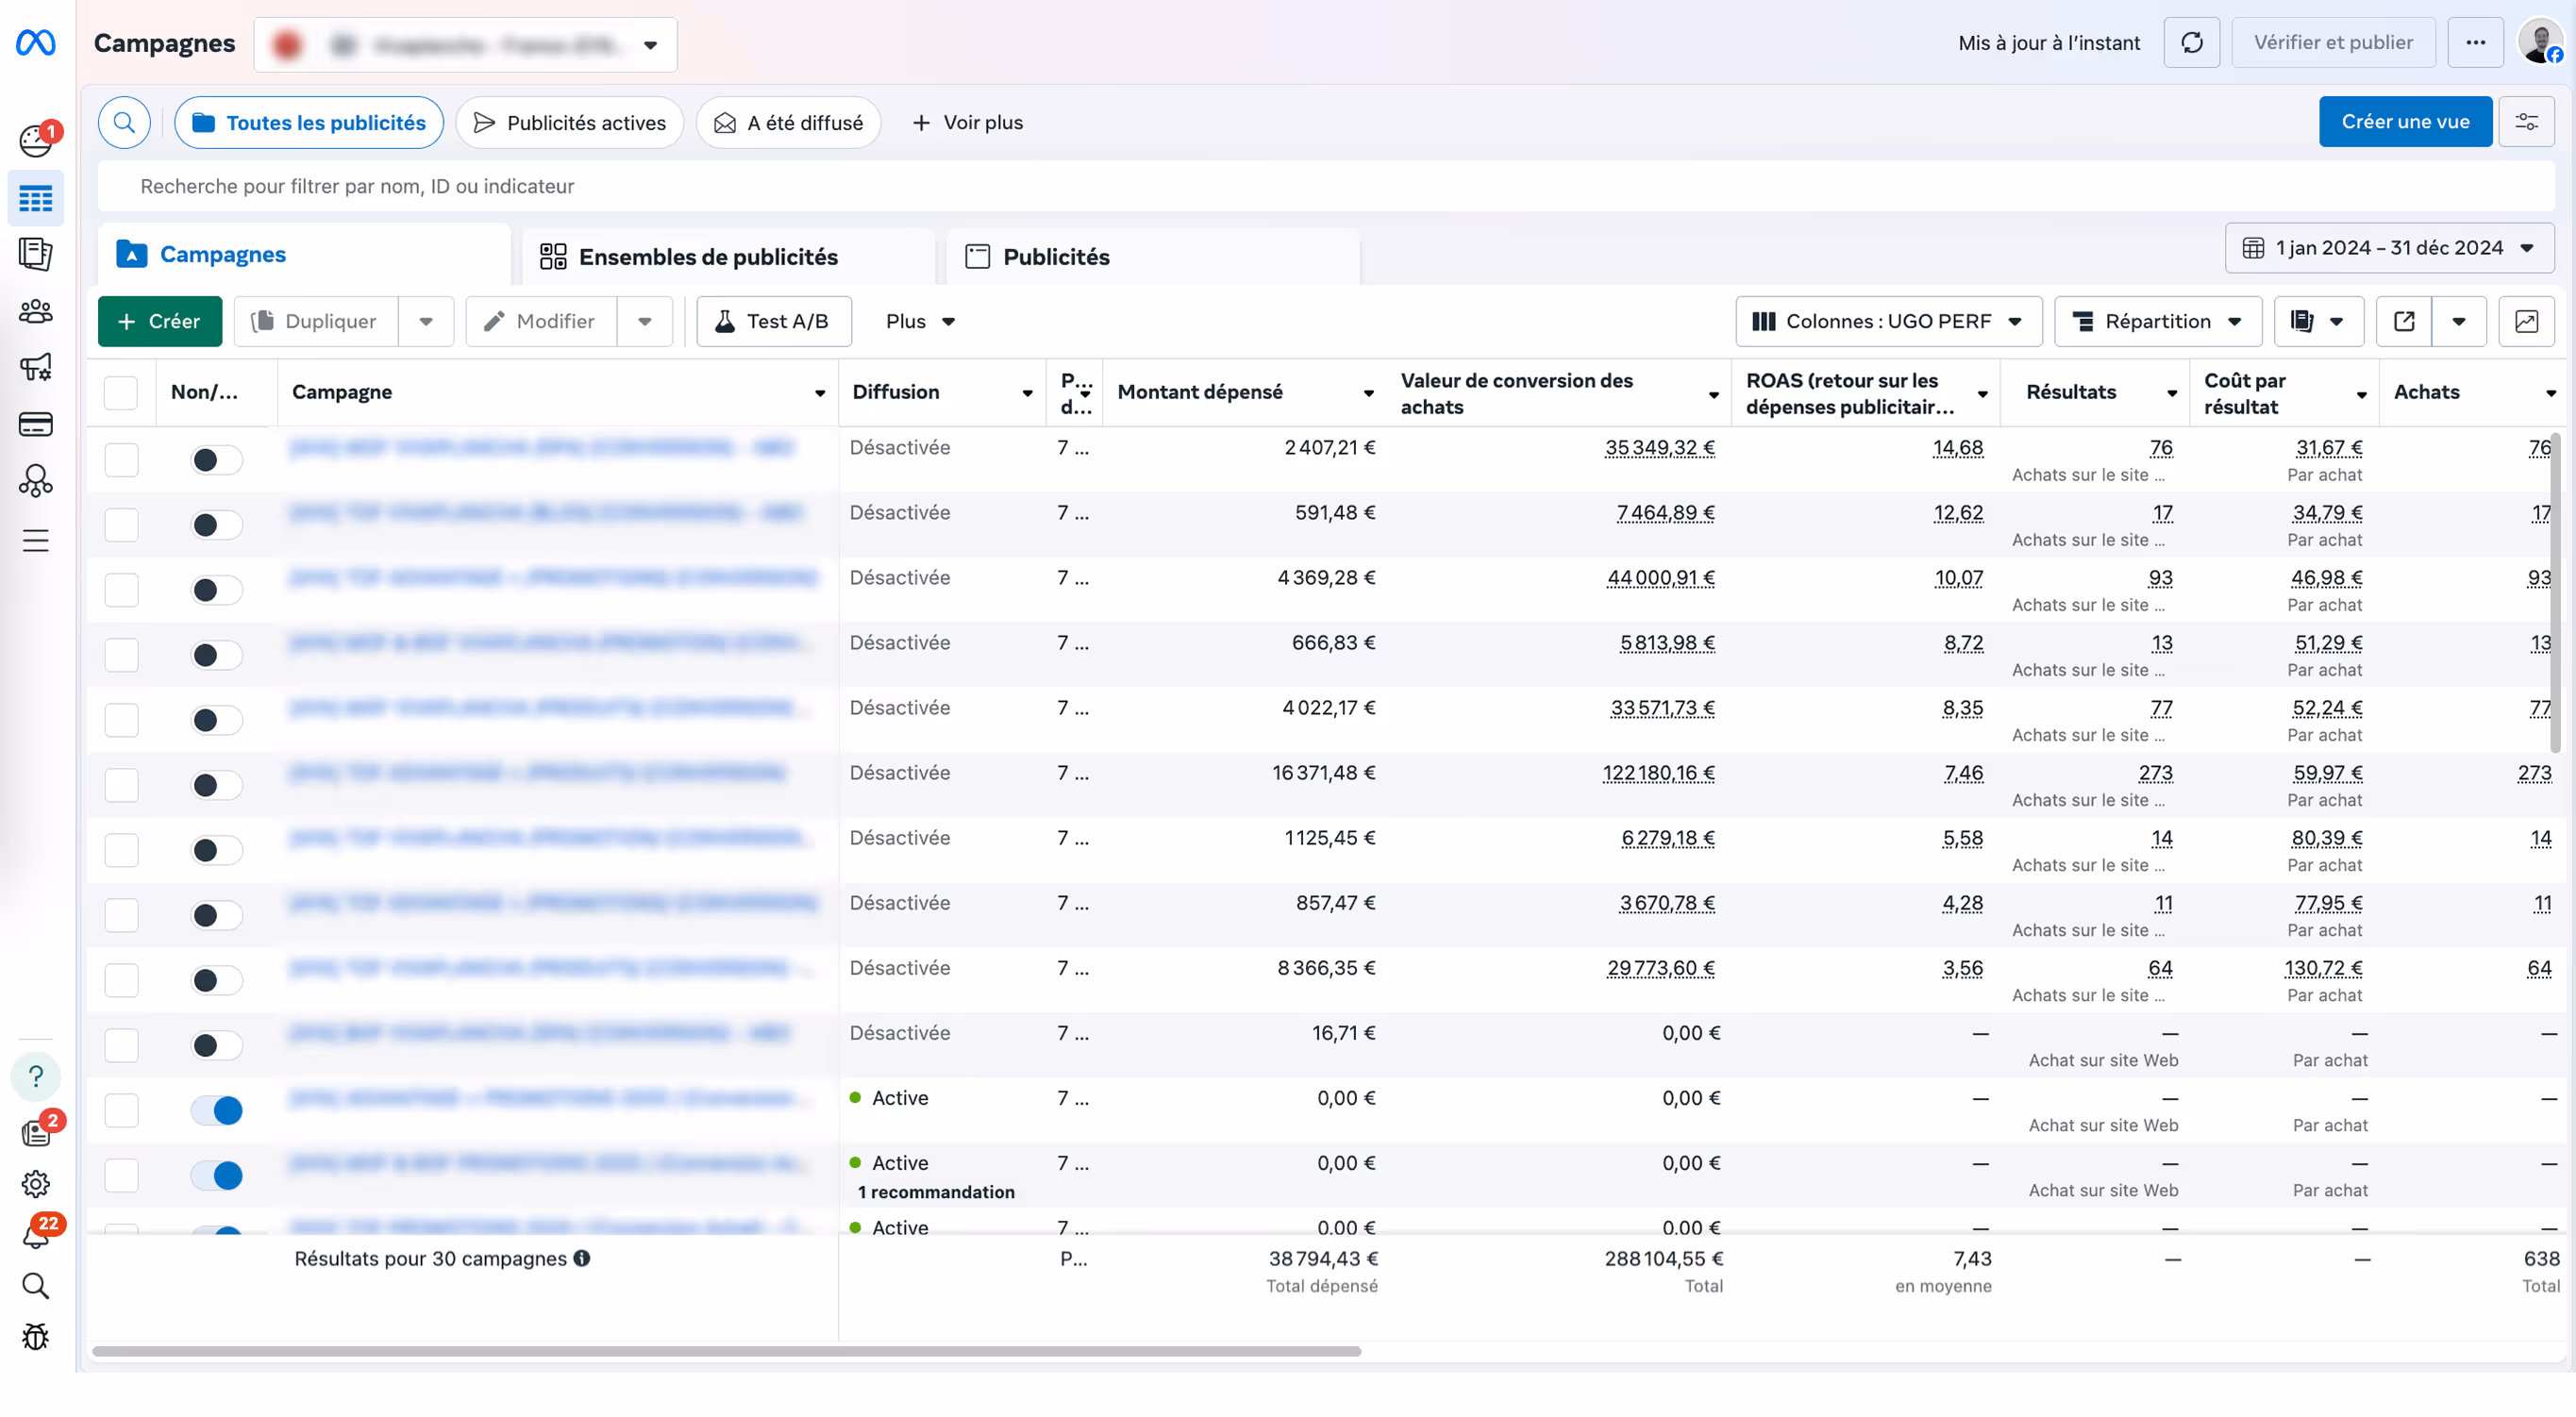Enable the first Désactivée campaign toggle
Image resolution: width=2576 pixels, height=1417 pixels.
coord(217,460)
